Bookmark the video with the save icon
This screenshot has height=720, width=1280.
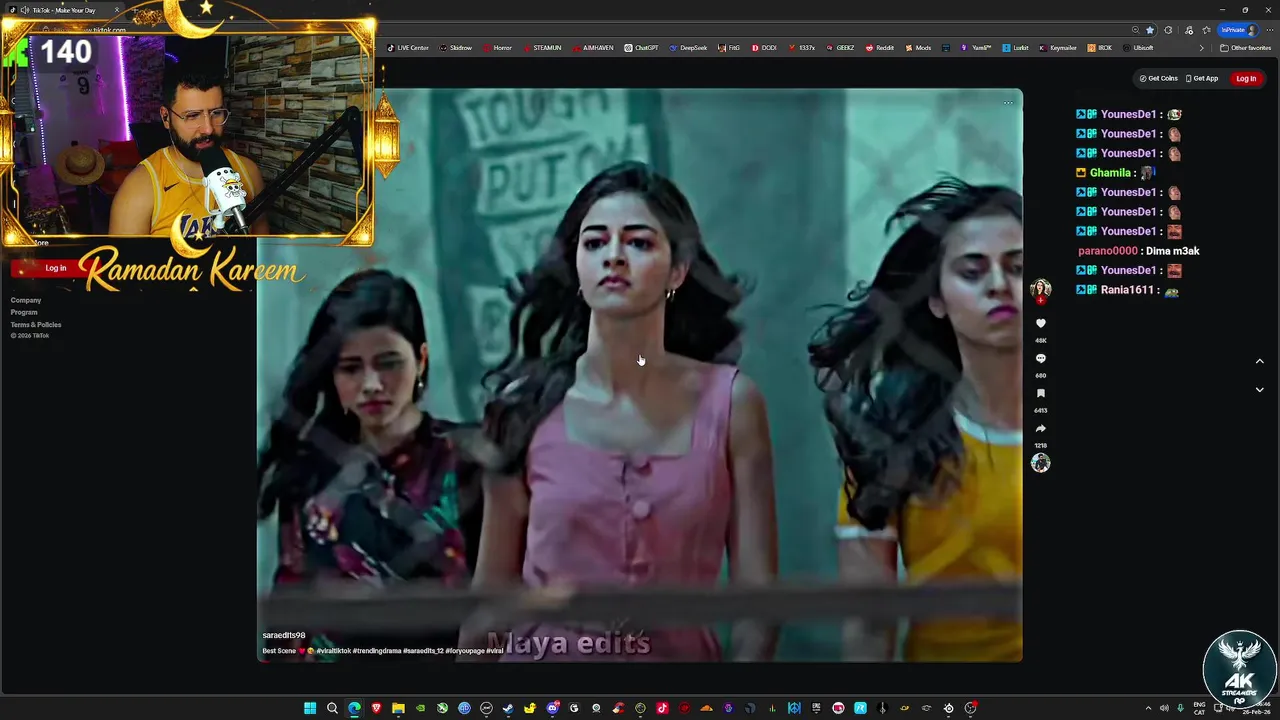click(1040, 394)
